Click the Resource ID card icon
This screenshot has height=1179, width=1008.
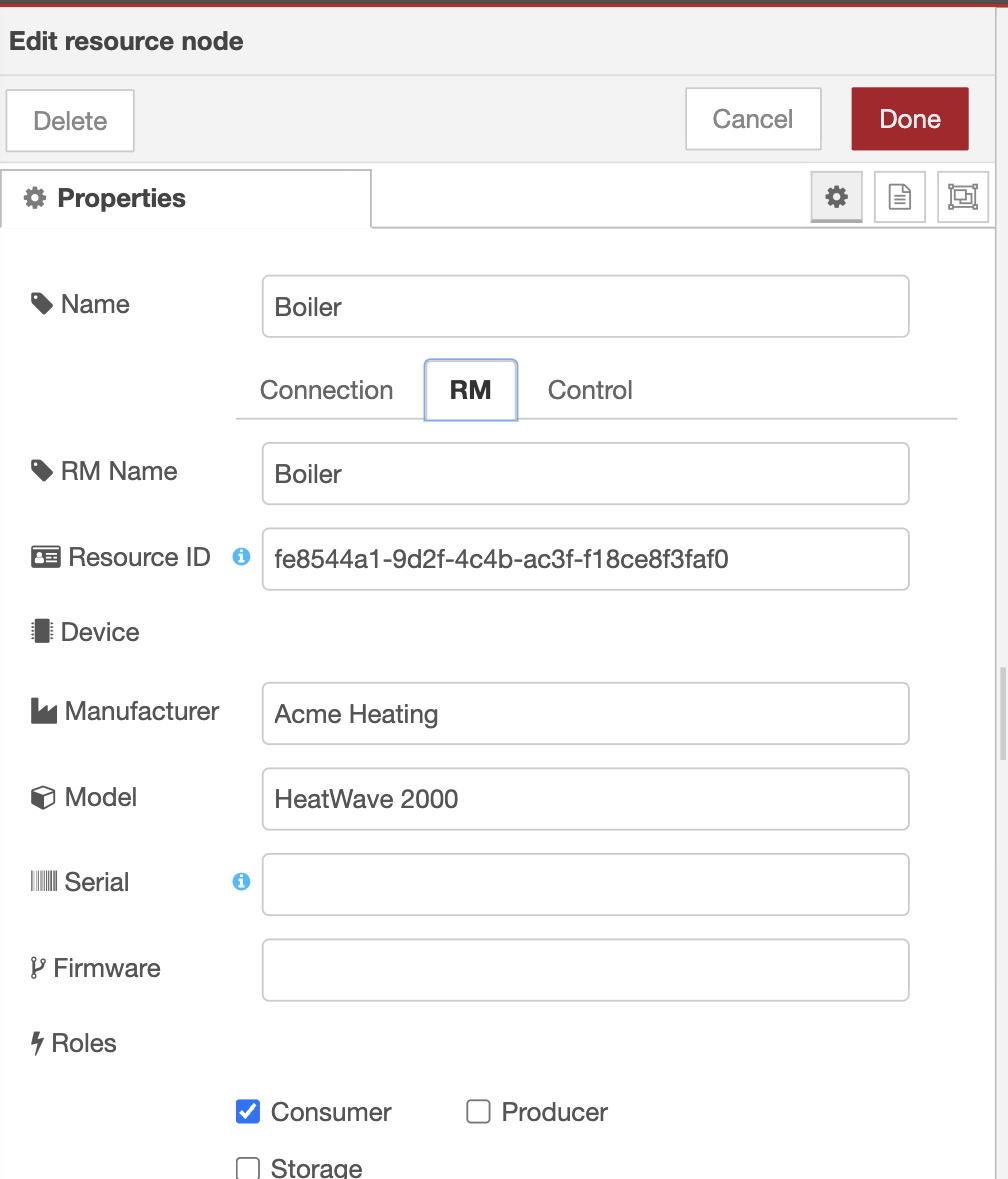pos(45,557)
